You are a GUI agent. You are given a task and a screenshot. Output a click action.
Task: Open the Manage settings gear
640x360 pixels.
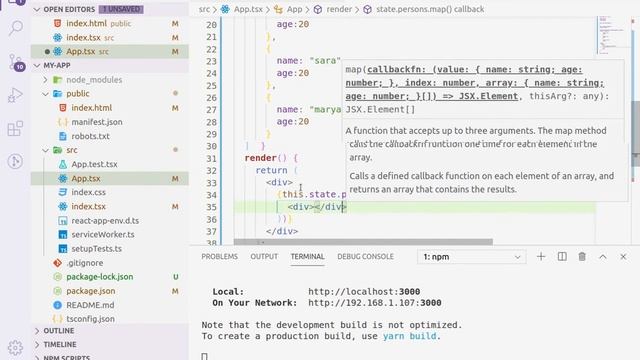pyautogui.click(x=16, y=348)
